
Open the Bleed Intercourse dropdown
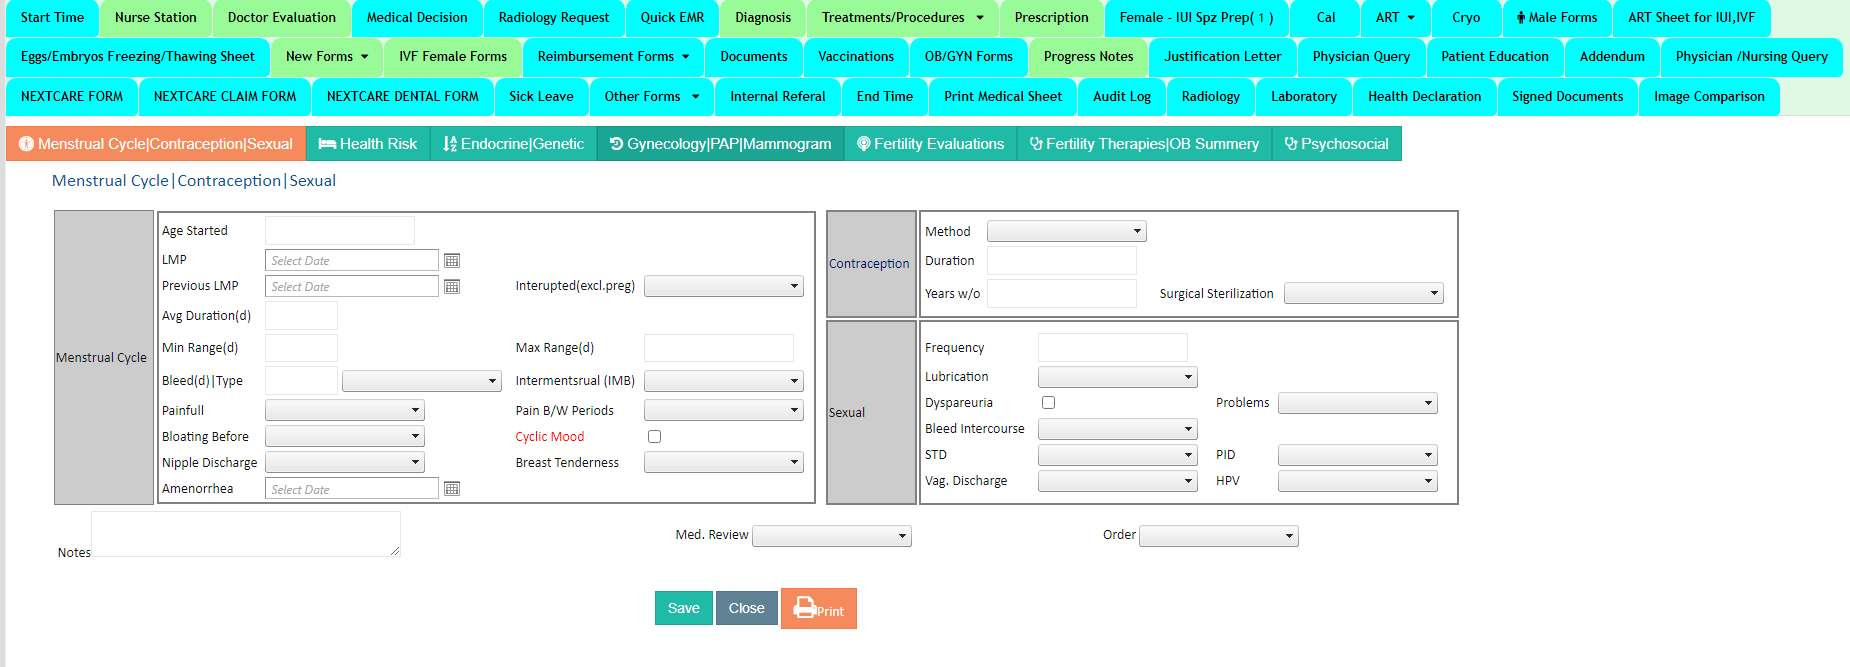[1117, 429]
